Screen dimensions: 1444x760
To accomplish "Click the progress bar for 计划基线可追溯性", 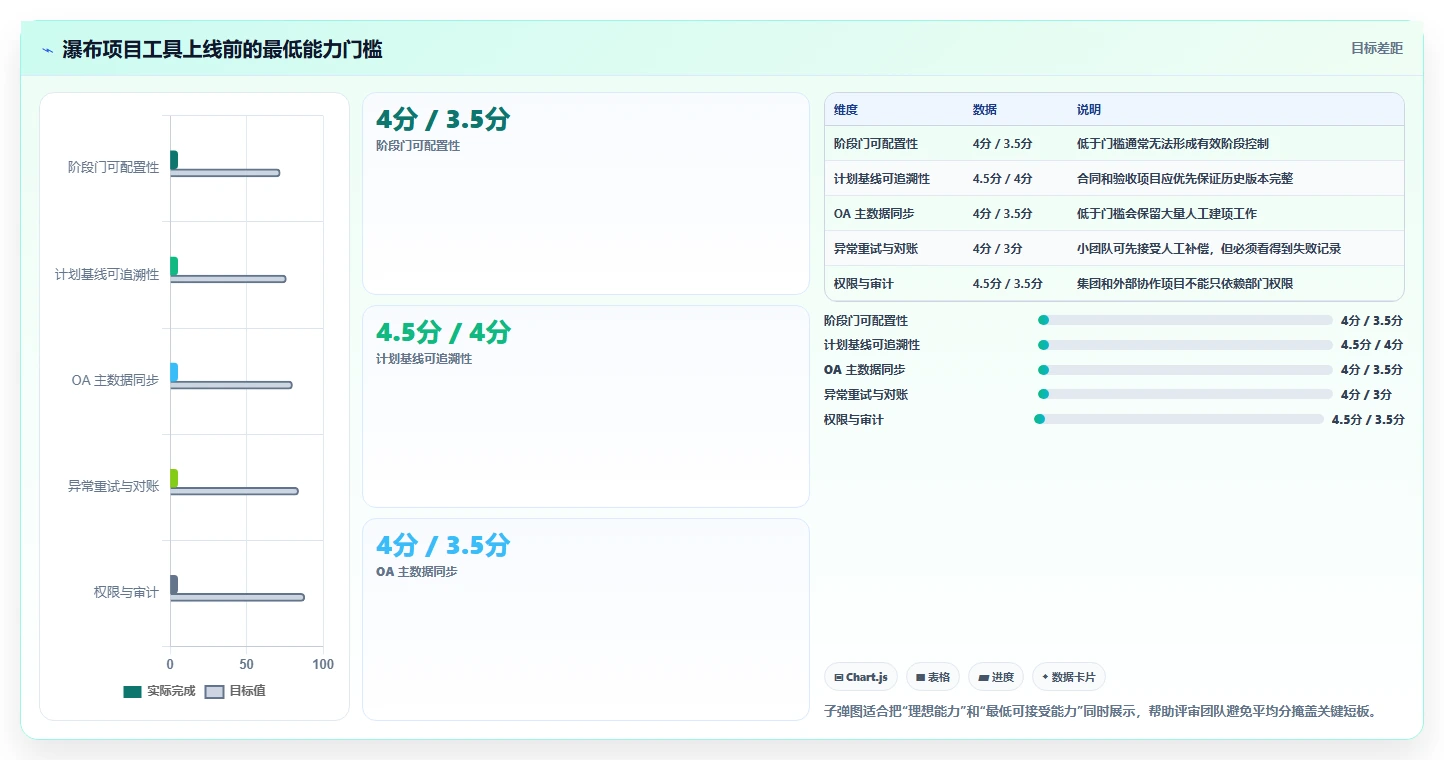I will (1186, 345).
